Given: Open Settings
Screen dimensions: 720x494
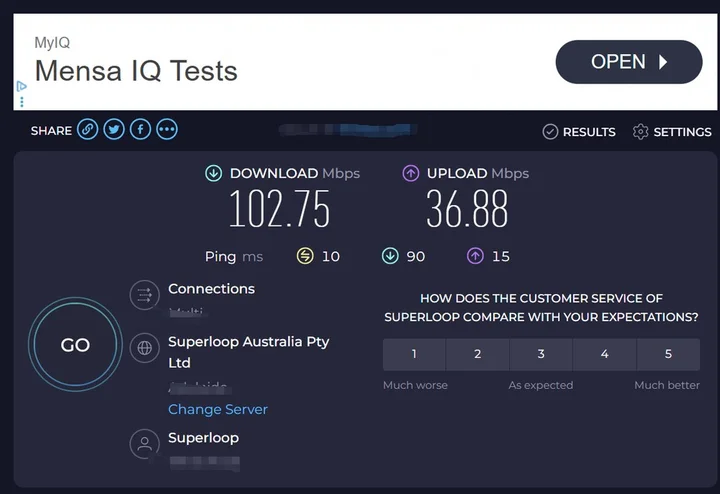Looking at the screenshot, I should pos(672,131).
